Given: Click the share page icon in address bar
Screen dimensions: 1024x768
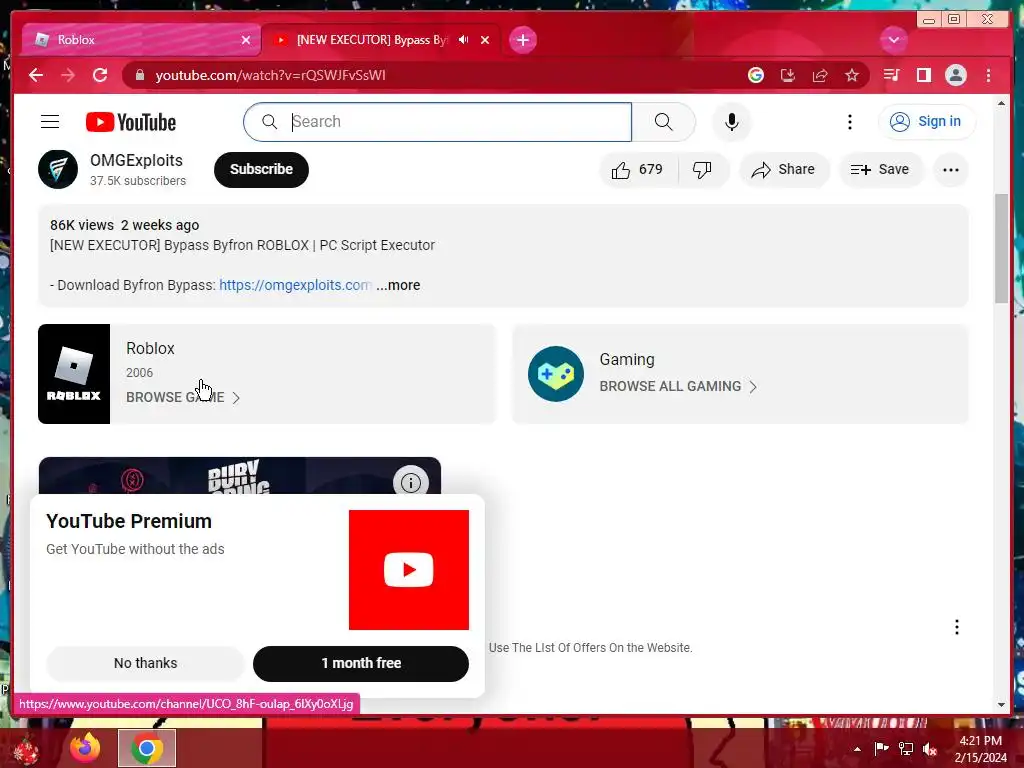Looking at the screenshot, I should point(820,75).
